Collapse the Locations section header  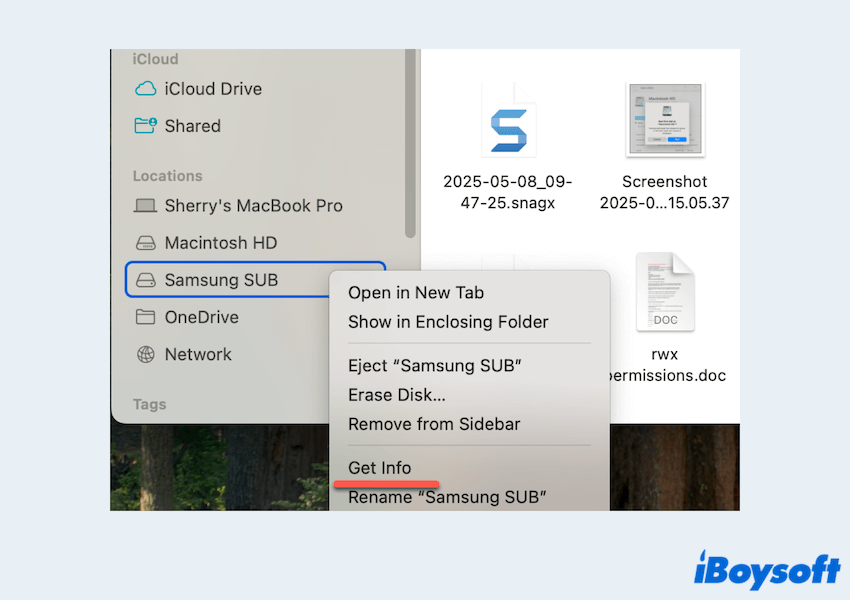point(168,176)
